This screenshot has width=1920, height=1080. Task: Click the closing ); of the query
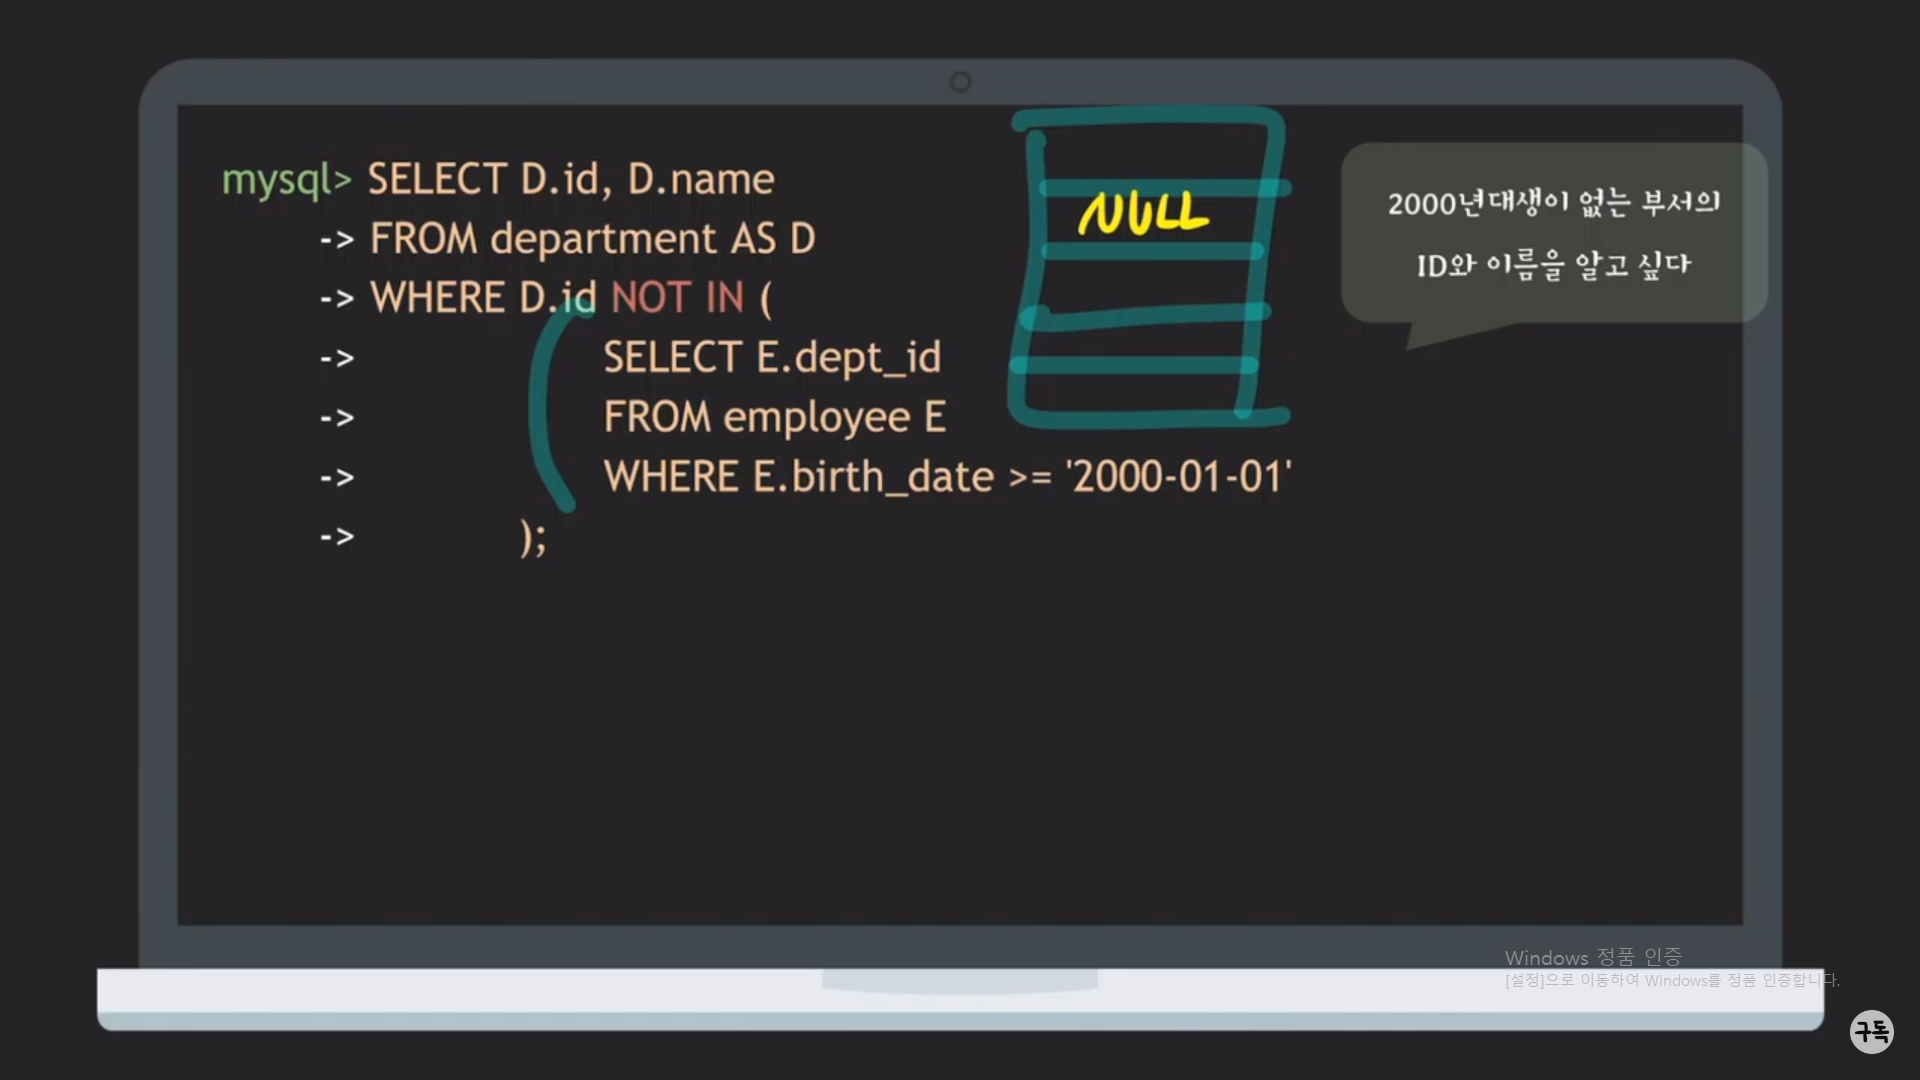533,537
